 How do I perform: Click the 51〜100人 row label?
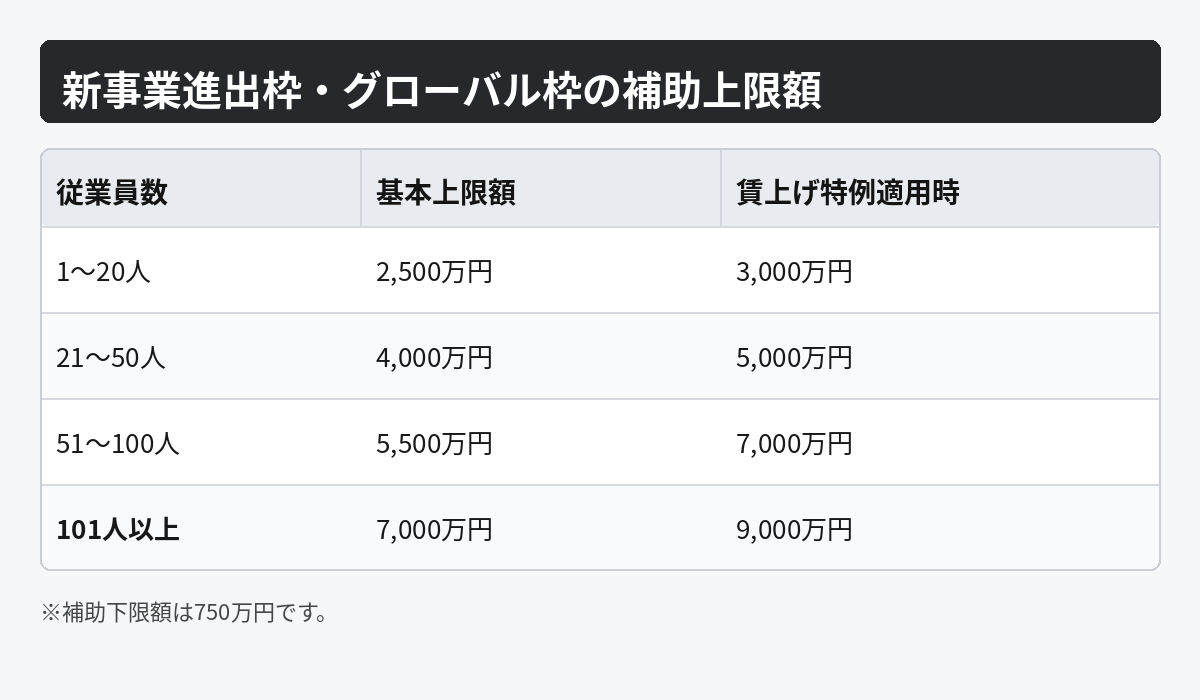pyautogui.click(x=118, y=444)
